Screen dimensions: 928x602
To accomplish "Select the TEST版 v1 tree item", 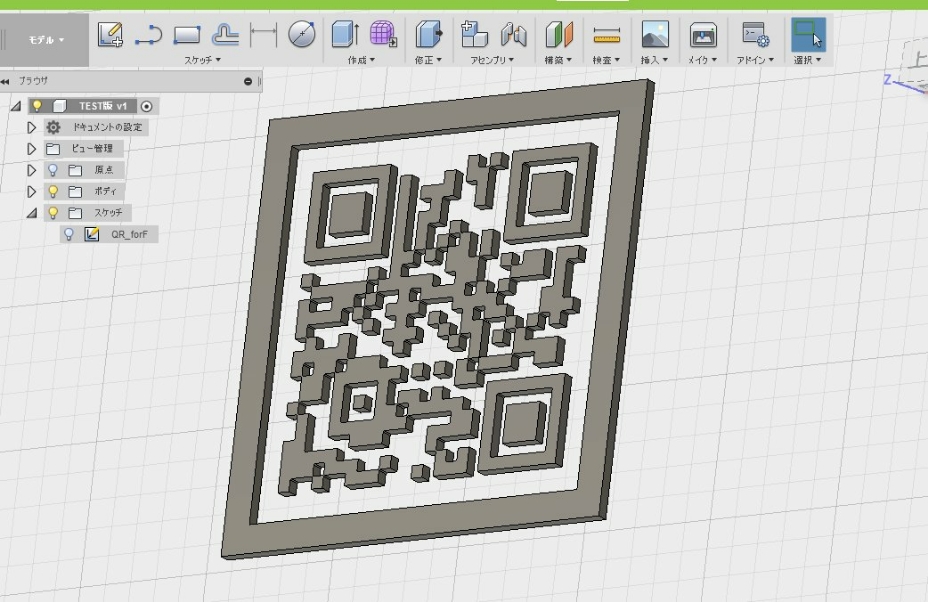I will pos(102,106).
